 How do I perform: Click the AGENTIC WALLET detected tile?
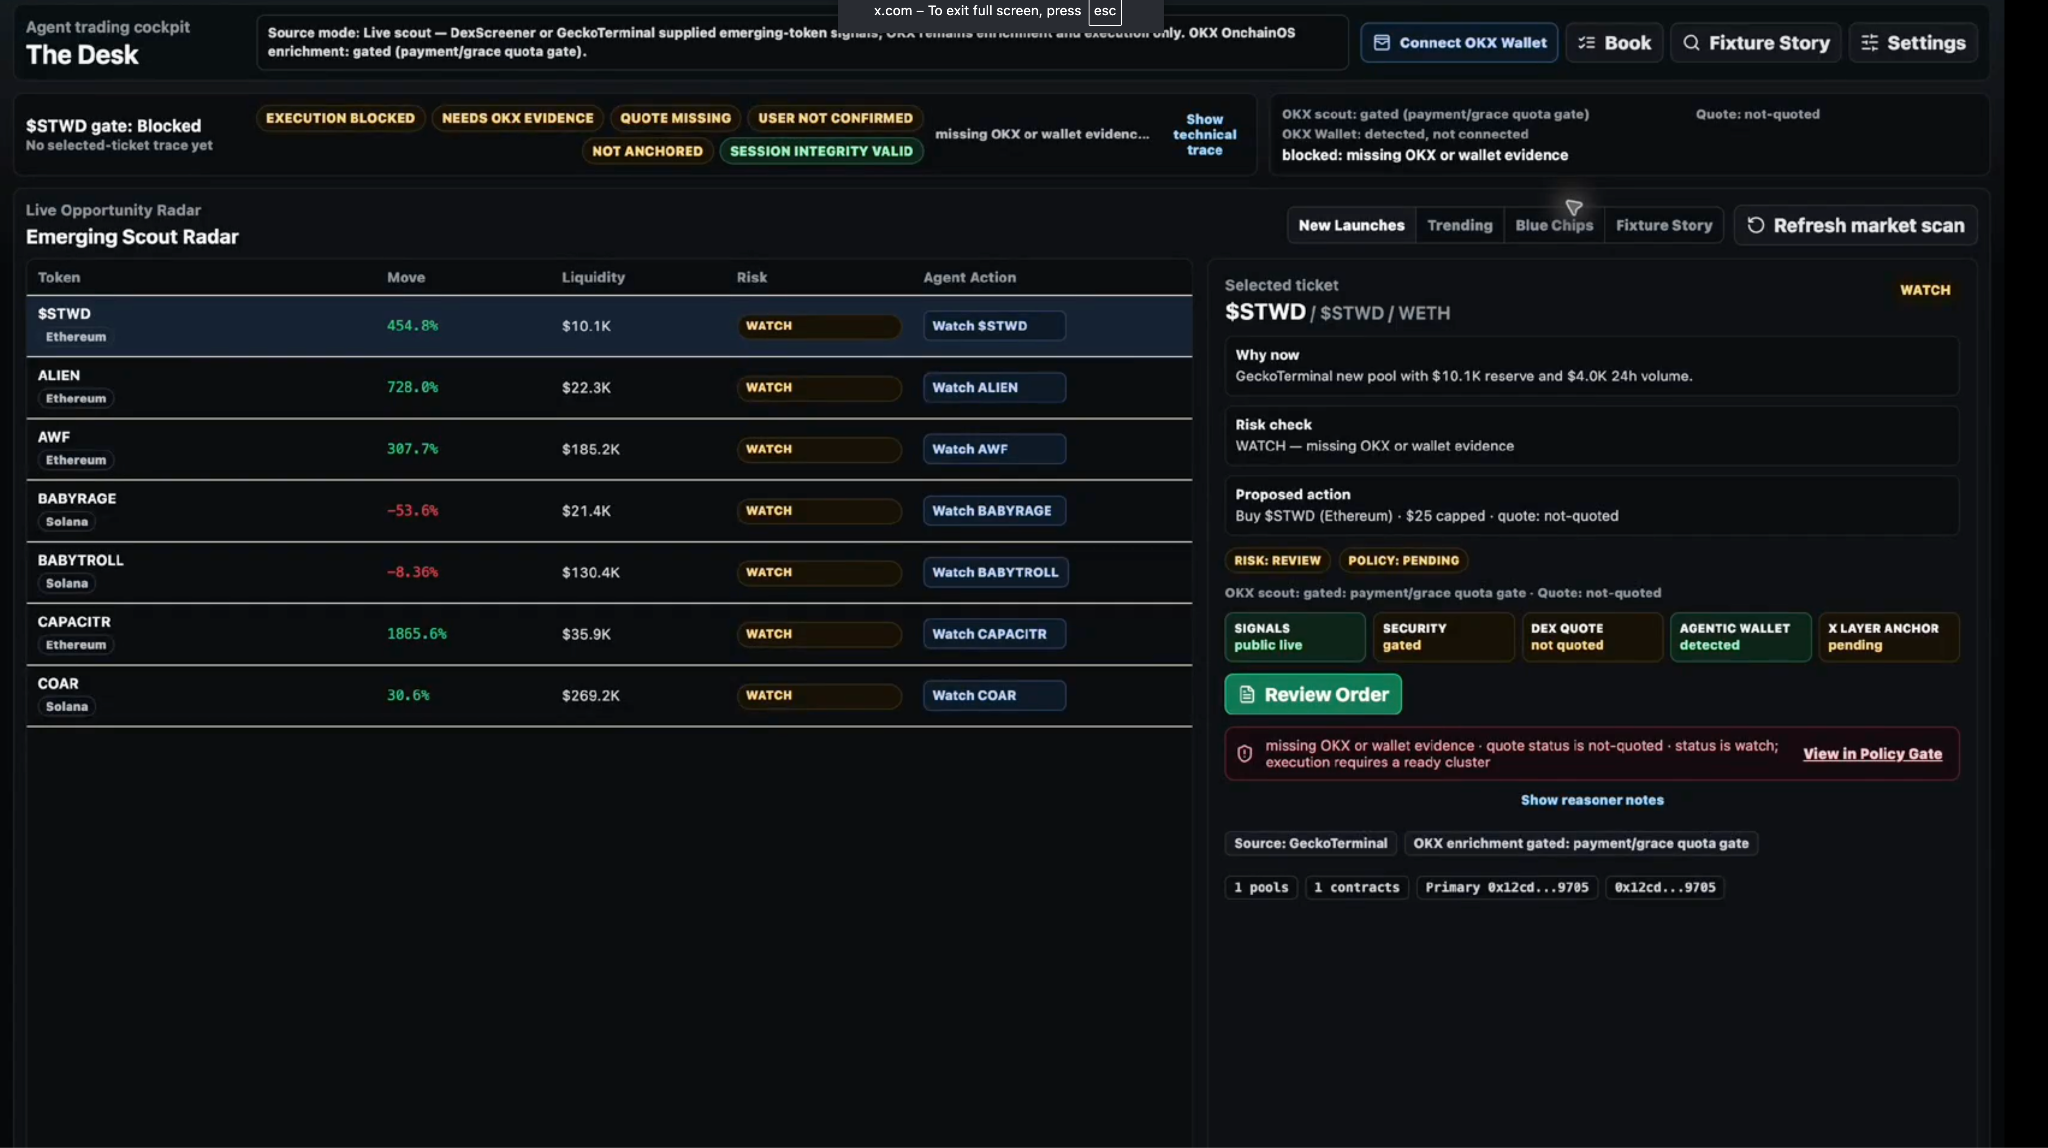point(1740,637)
